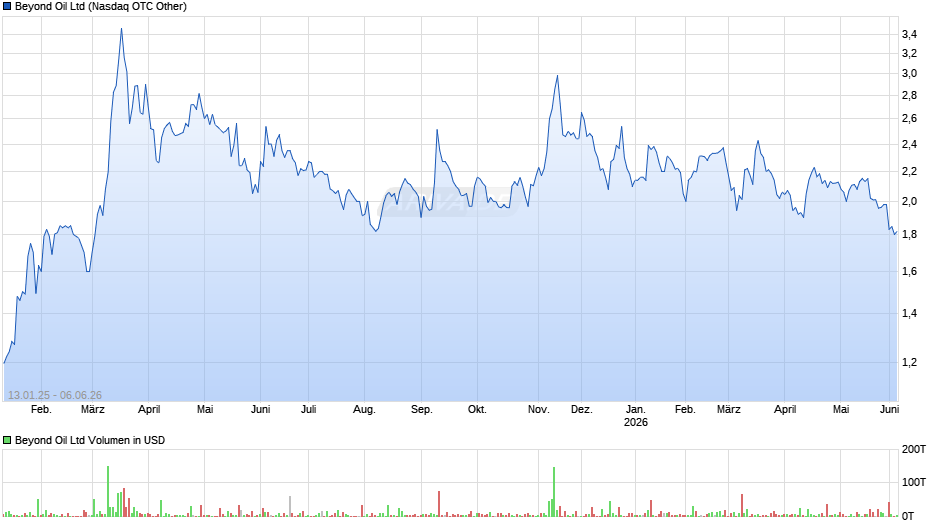
Task: Click the 'Jan.' month label above 2026
Action: 636,410
